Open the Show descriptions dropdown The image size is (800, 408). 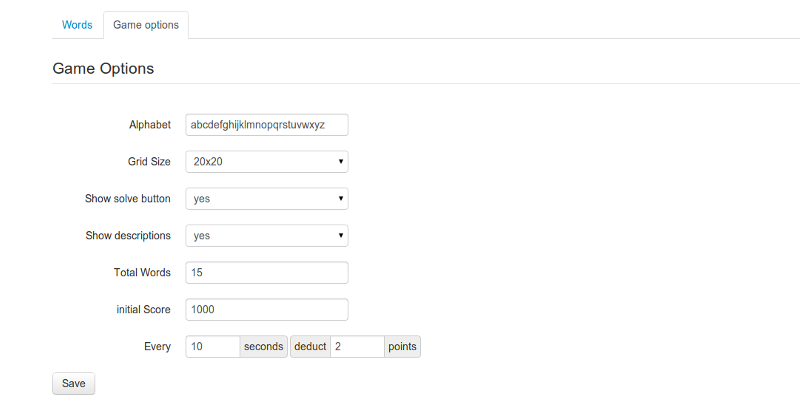267,236
